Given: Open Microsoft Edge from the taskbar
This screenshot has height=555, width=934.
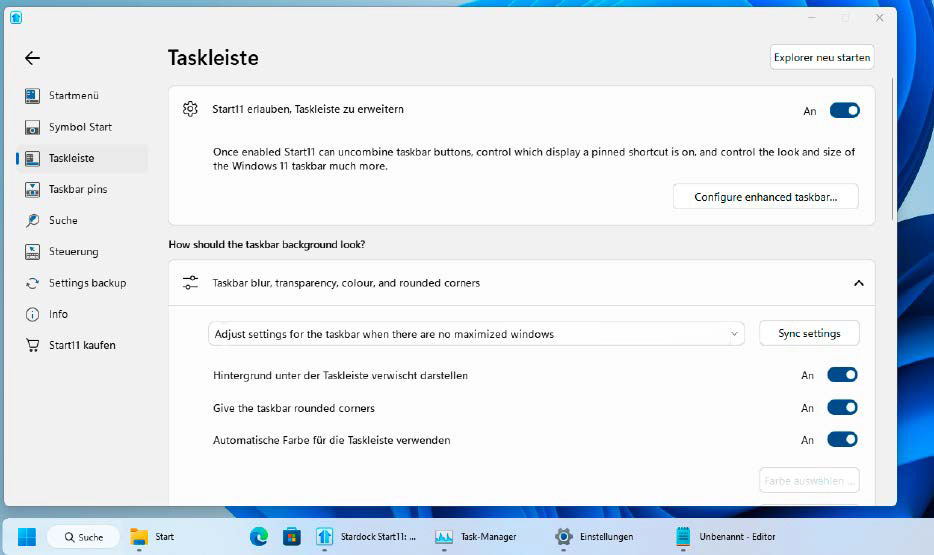Looking at the screenshot, I should click(x=259, y=537).
